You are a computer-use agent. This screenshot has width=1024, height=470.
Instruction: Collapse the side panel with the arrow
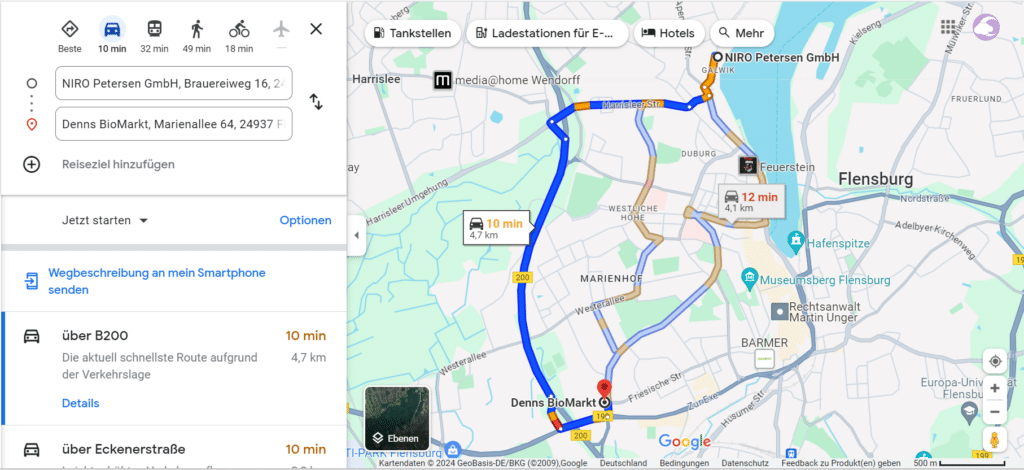point(356,235)
